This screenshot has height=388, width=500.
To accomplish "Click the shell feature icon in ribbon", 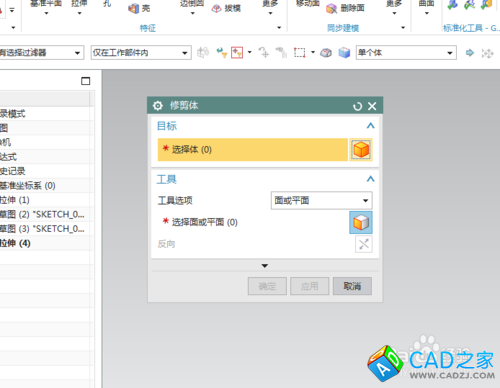I will click(x=134, y=8).
